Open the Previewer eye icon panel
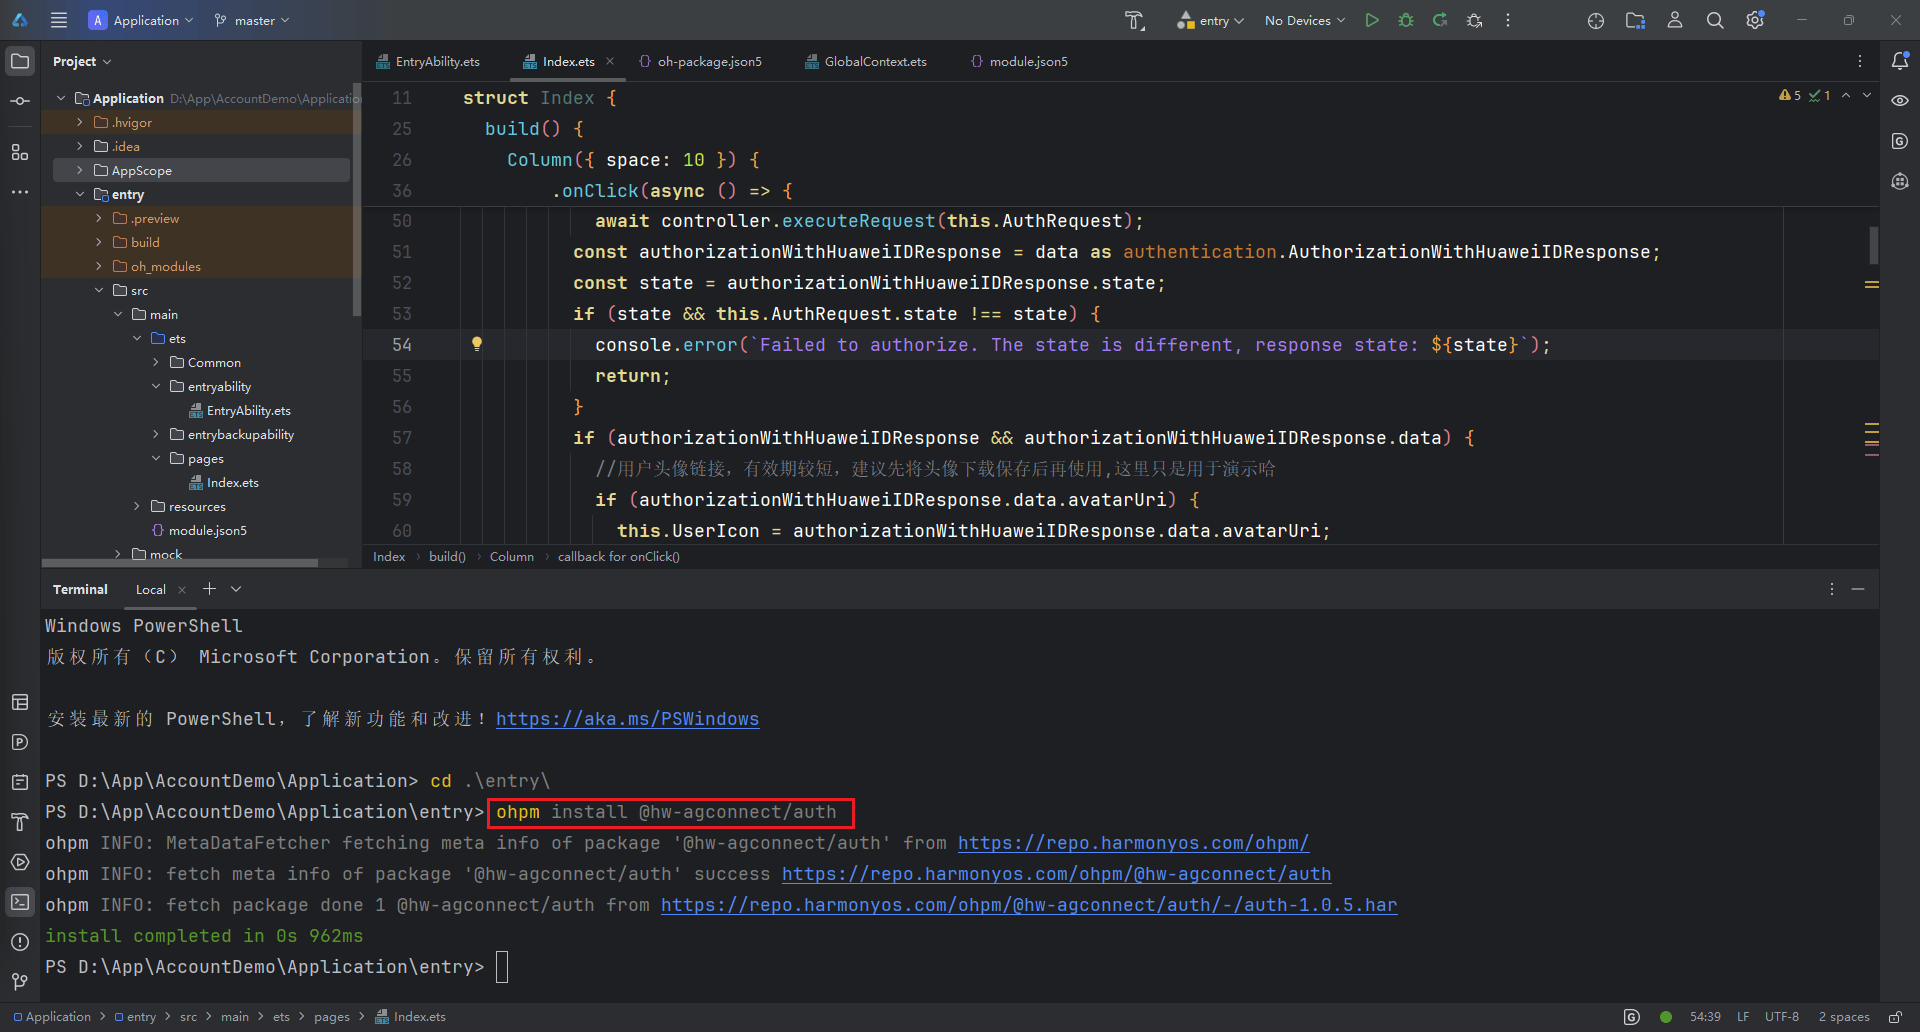Screen dimensions: 1920x1032 [1900, 101]
